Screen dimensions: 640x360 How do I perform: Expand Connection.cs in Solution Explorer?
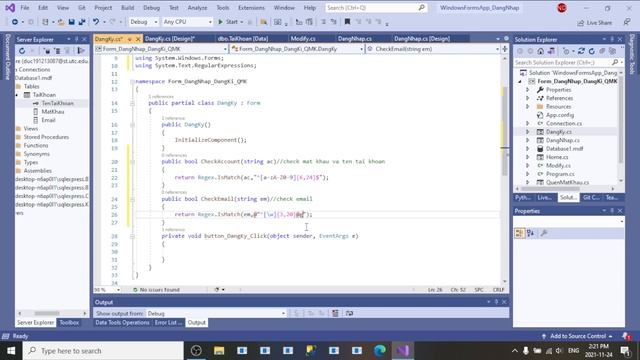[x=527, y=123]
